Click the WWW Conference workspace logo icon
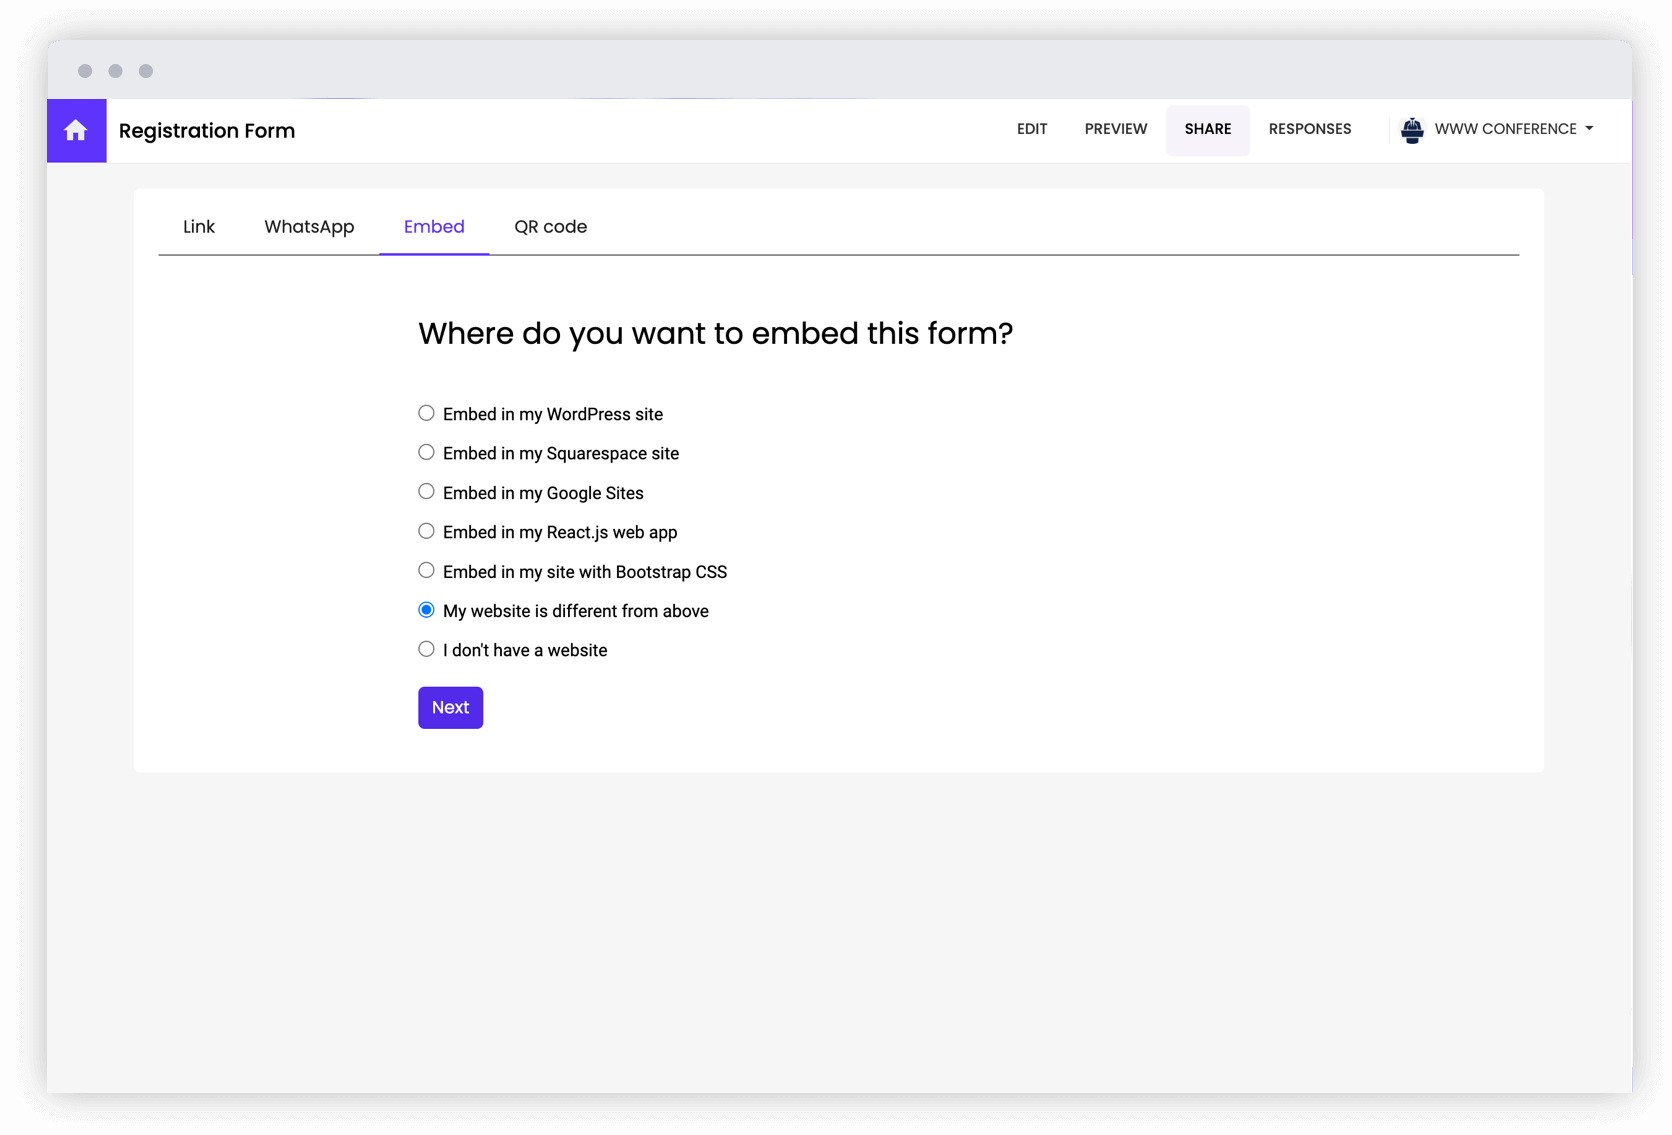The width and height of the screenshot is (1672, 1135). 1412,130
